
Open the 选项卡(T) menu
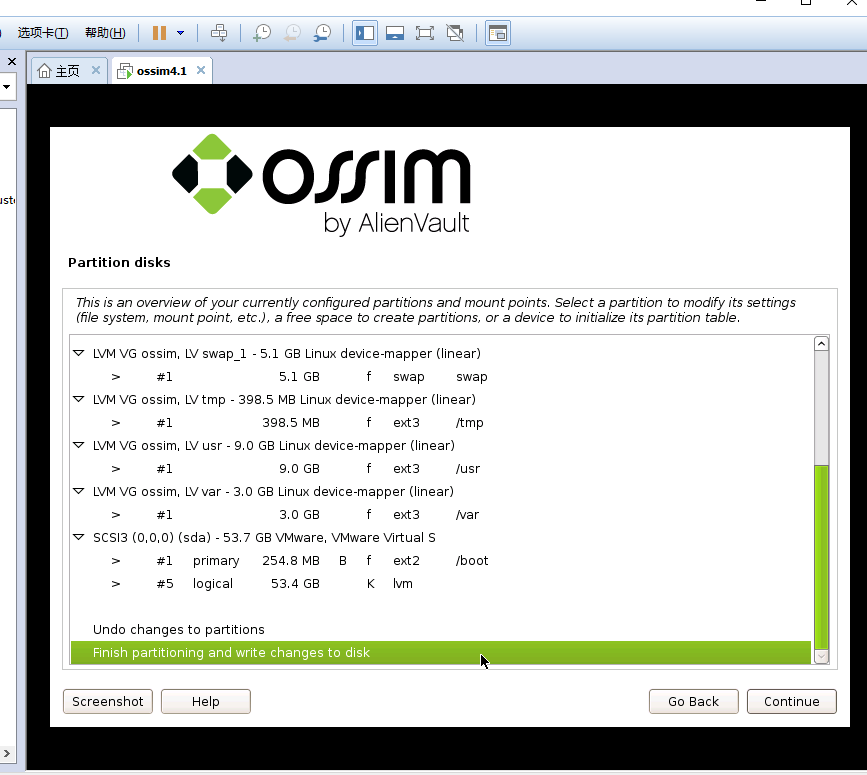(x=43, y=33)
